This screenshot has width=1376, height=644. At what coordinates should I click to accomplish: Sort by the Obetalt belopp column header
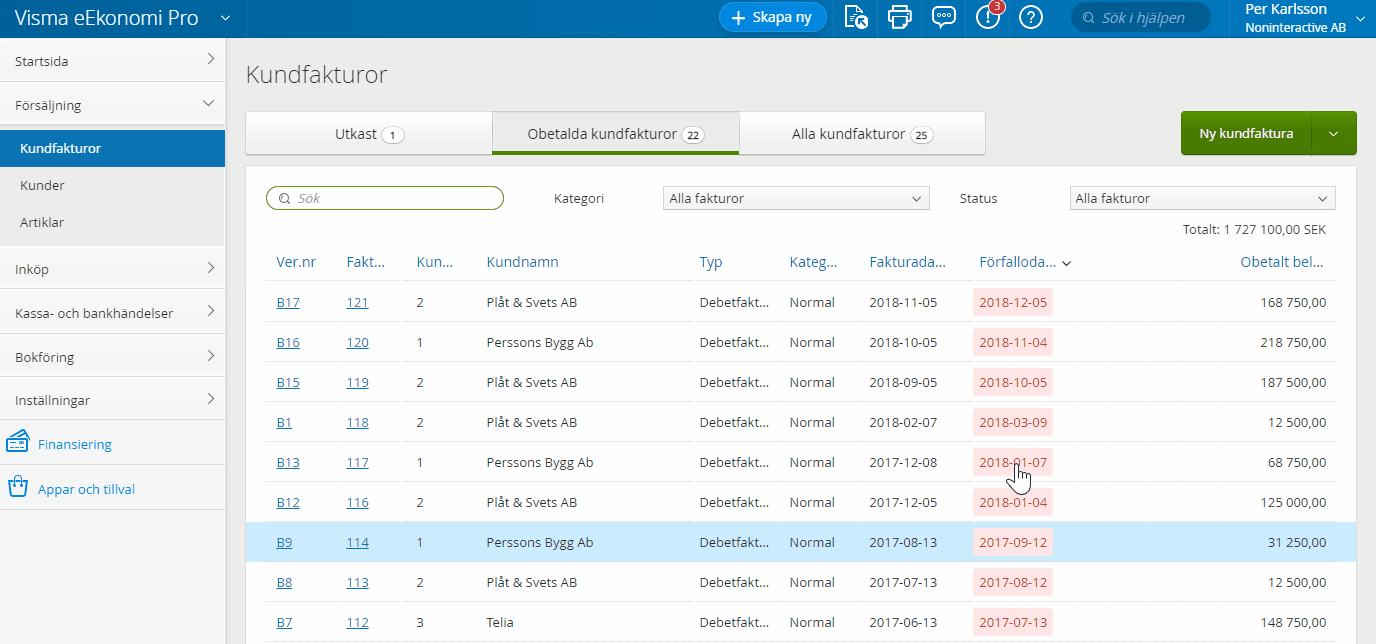pyautogui.click(x=1283, y=262)
